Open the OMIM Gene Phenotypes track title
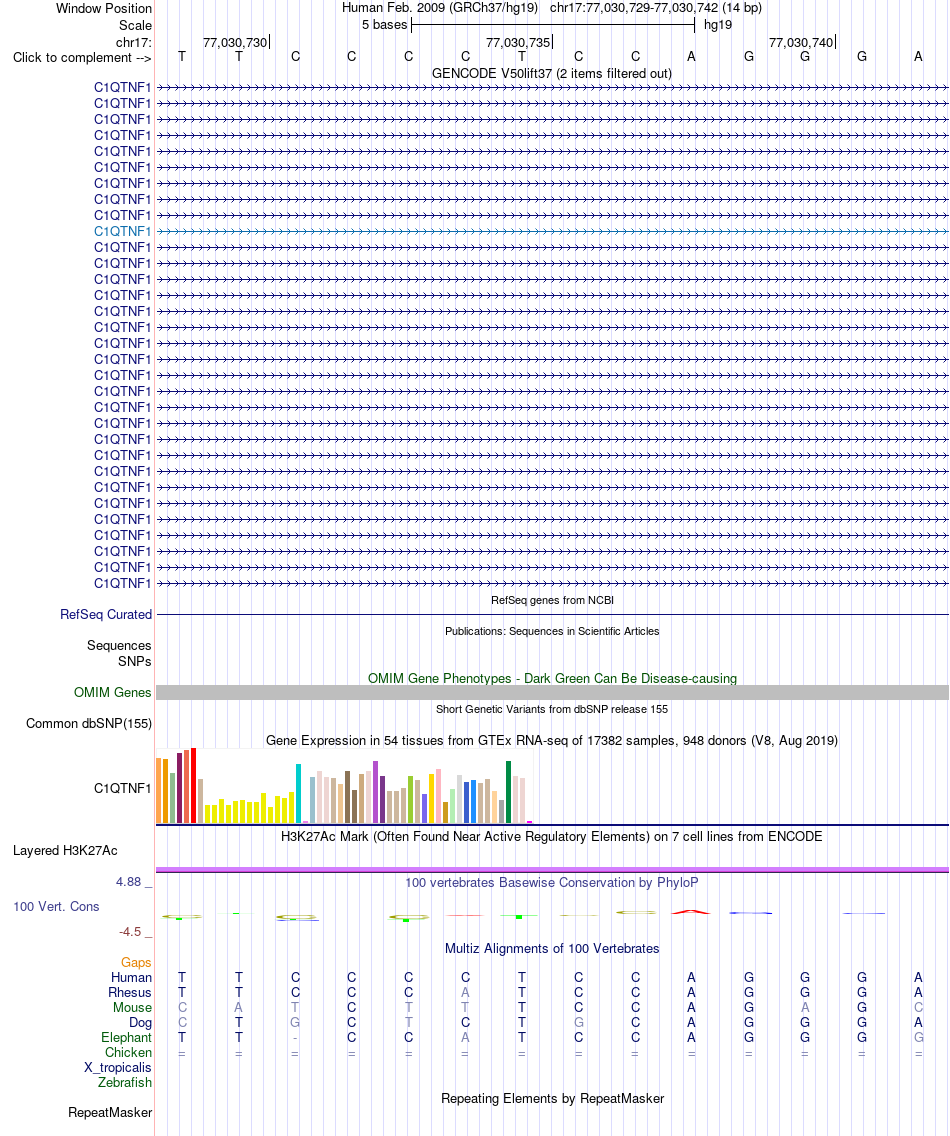 point(552,678)
